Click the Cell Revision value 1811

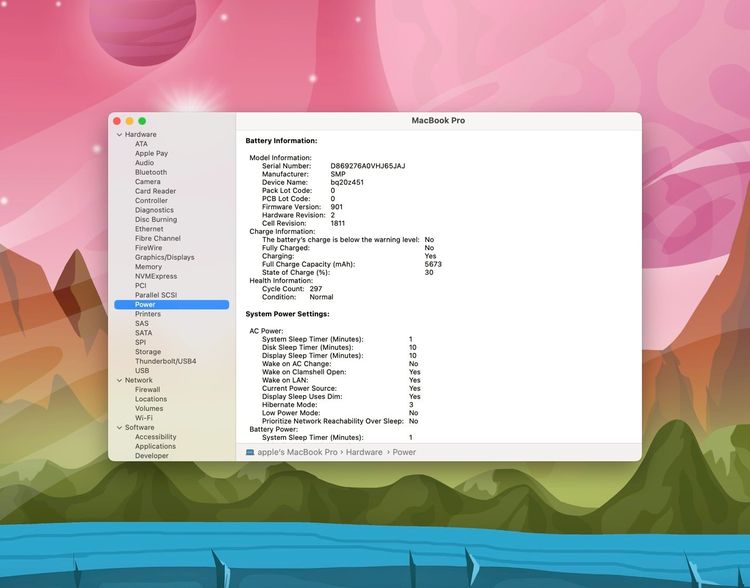click(x=337, y=223)
